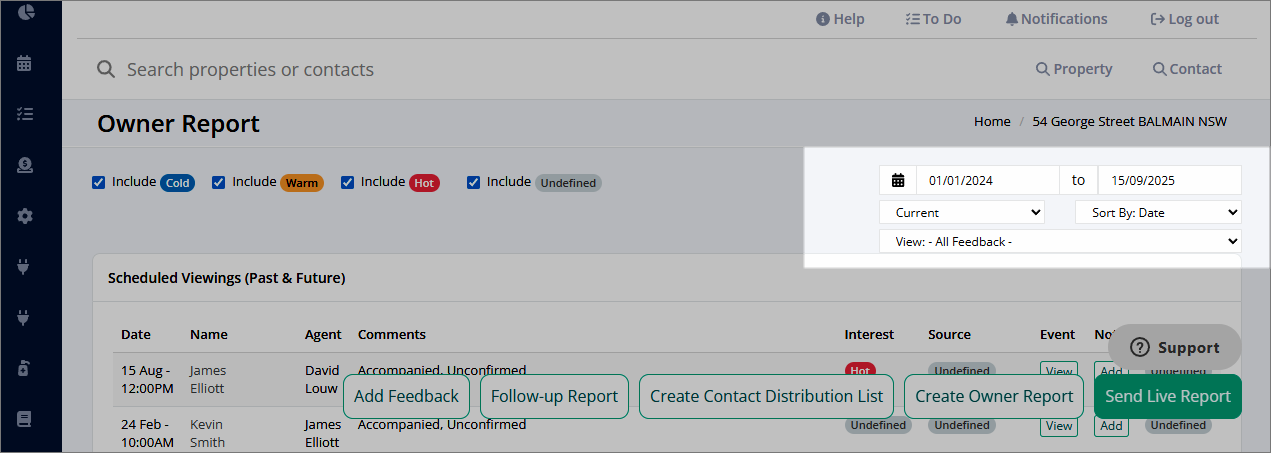Open the dashboard pie chart icon in sidebar
The image size is (1271, 453).
tap(26, 12)
